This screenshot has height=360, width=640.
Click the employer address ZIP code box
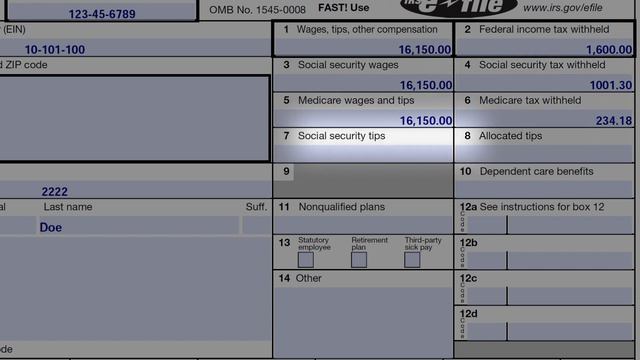coord(134,118)
